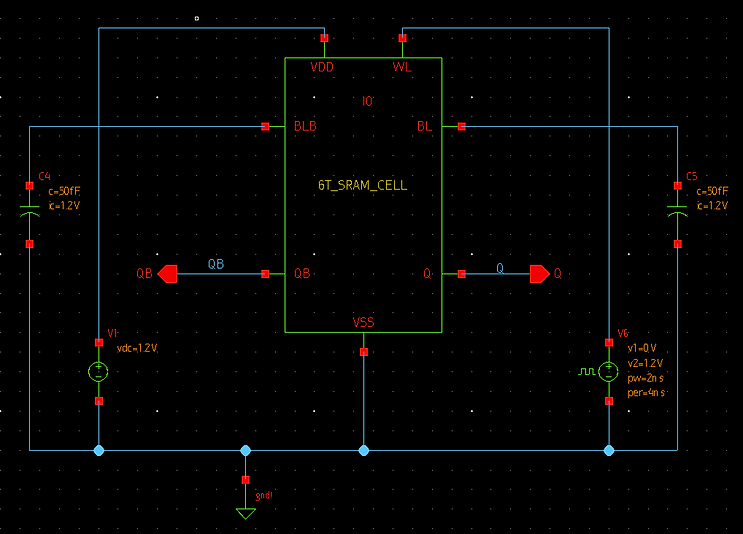This screenshot has height=534, width=743.
Task: Select the VSS terminal square
Action: click(x=364, y=352)
